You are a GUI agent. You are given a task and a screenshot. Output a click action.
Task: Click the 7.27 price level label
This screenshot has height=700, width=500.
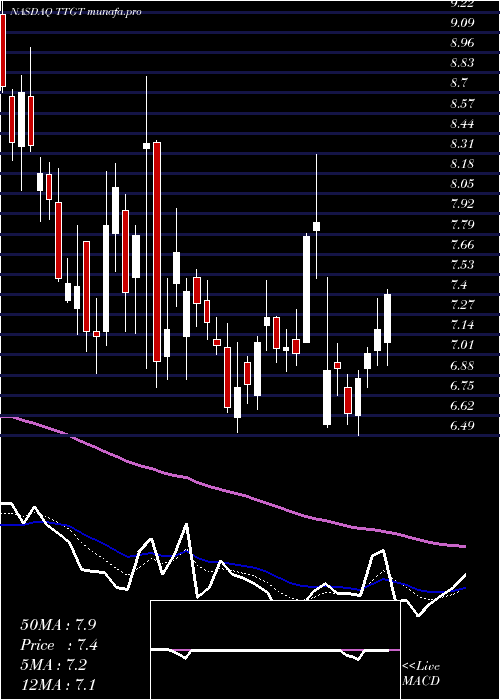coord(462,305)
